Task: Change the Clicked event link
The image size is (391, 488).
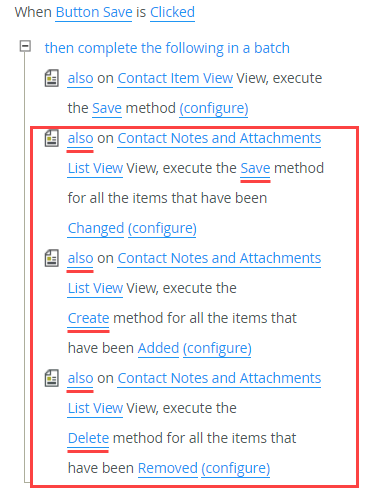Action: coord(172,12)
